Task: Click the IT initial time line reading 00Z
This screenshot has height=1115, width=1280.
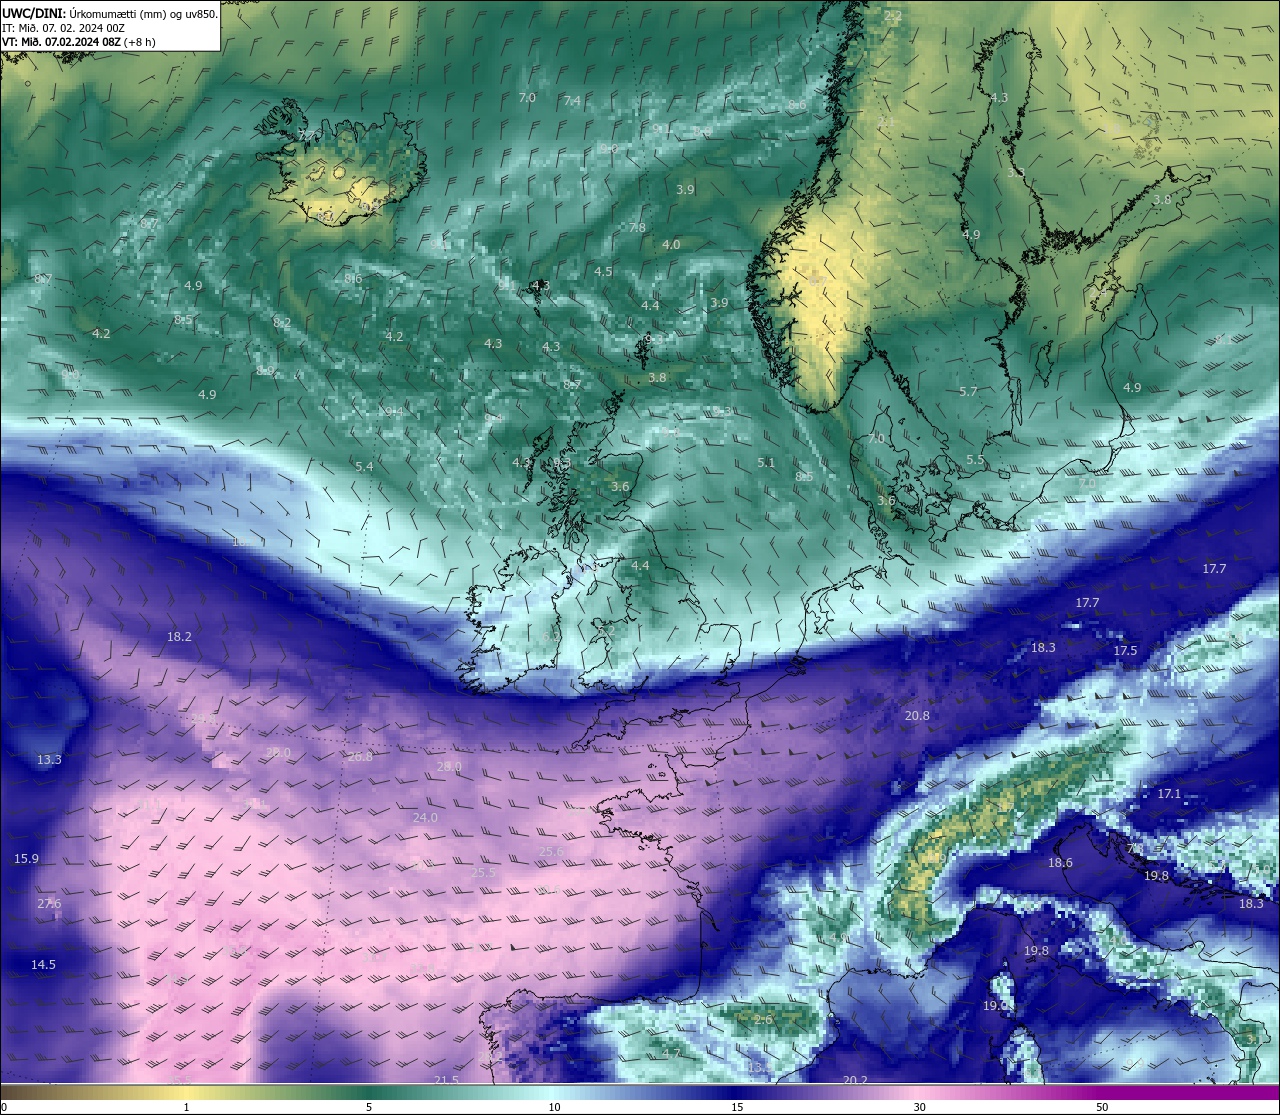Action: tap(63, 28)
